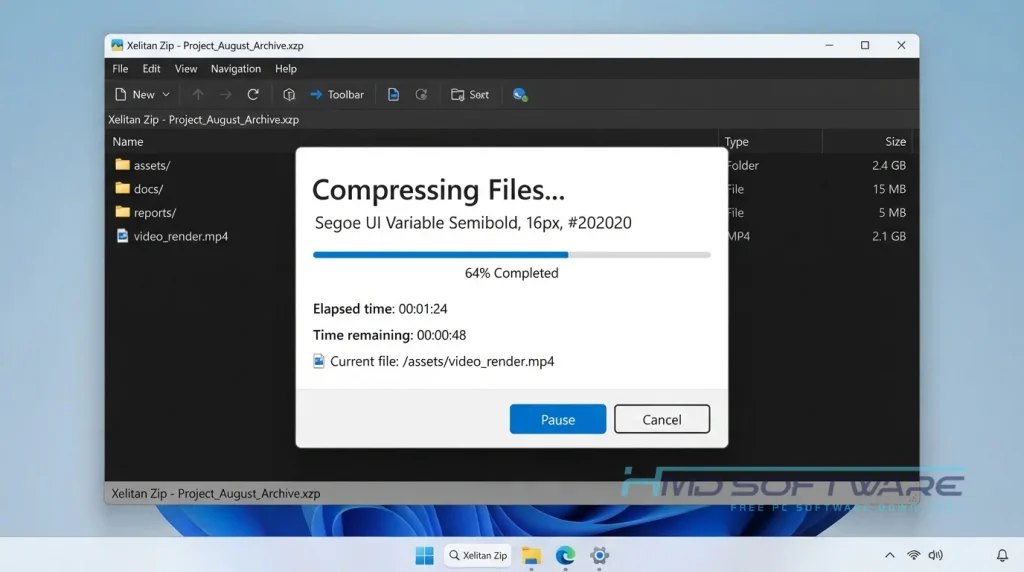Open File Explorer from taskbar
The height and width of the screenshot is (572, 1024).
point(532,556)
